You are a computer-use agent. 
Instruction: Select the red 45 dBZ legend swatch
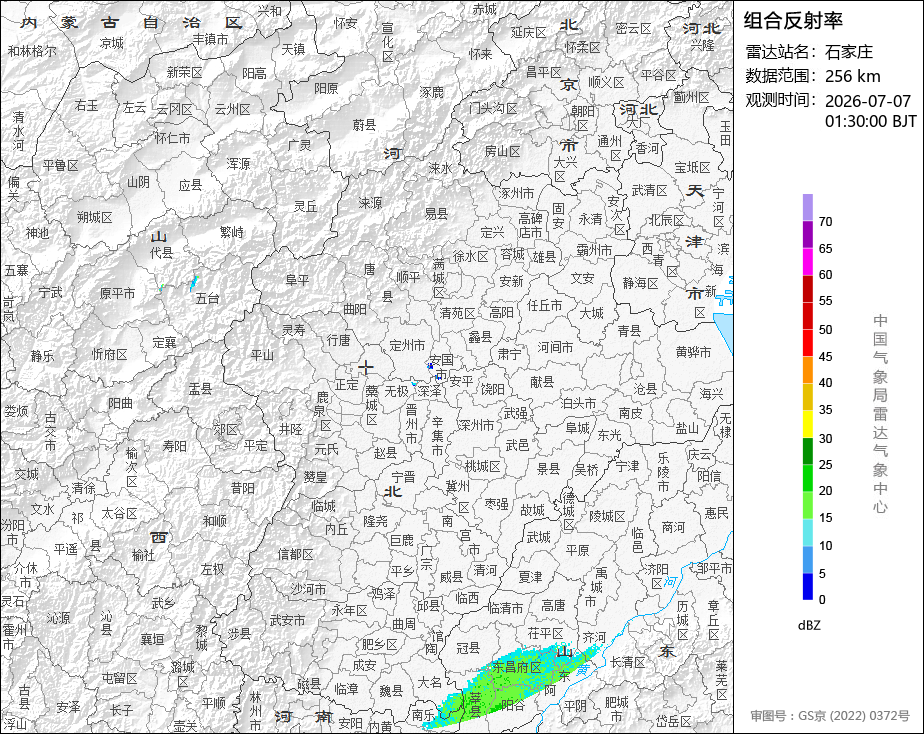pos(807,343)
